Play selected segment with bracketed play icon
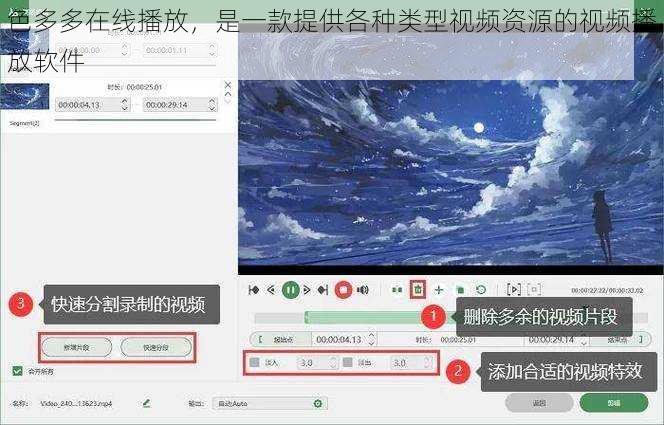 pyautogui.click(x=514, y=290)
